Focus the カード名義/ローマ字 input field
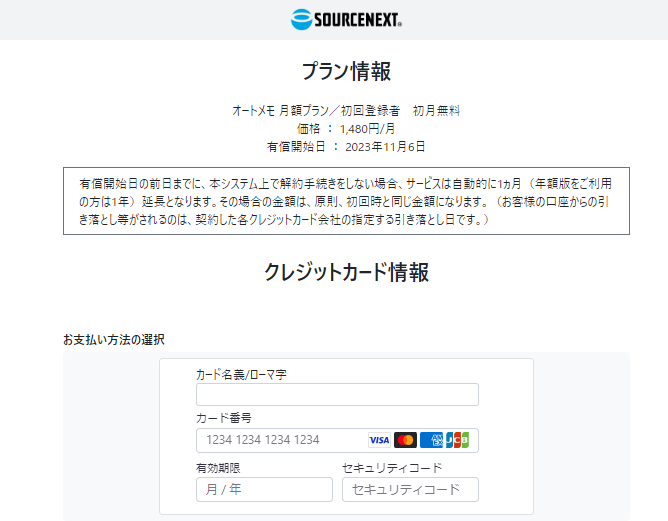This screenshot has height=521, width=668. (x=337, y=394)
